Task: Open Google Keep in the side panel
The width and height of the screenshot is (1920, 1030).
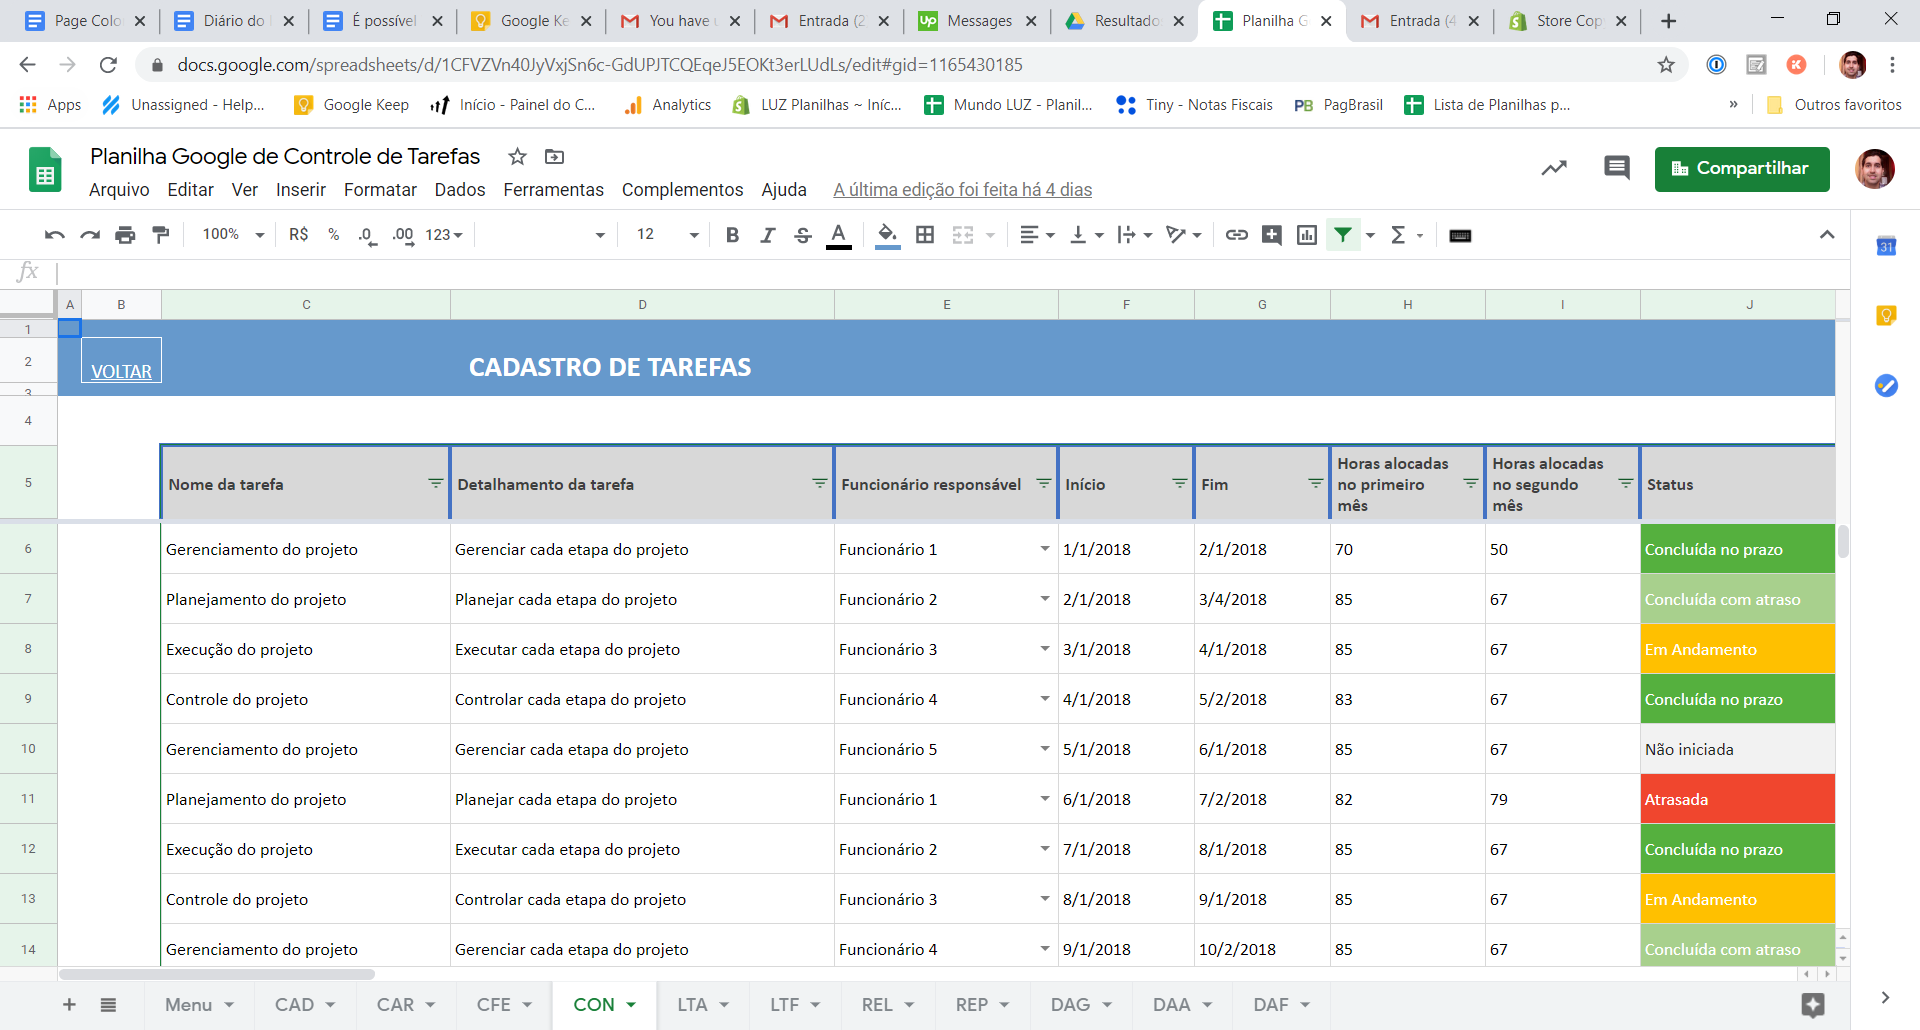Action: pos(1886,315)
